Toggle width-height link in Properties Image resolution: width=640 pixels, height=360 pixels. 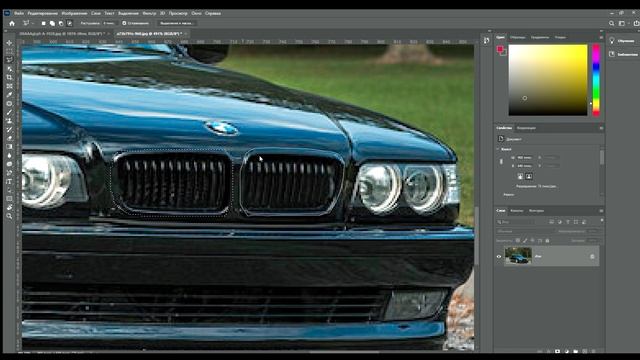click(x=501, y=162)
